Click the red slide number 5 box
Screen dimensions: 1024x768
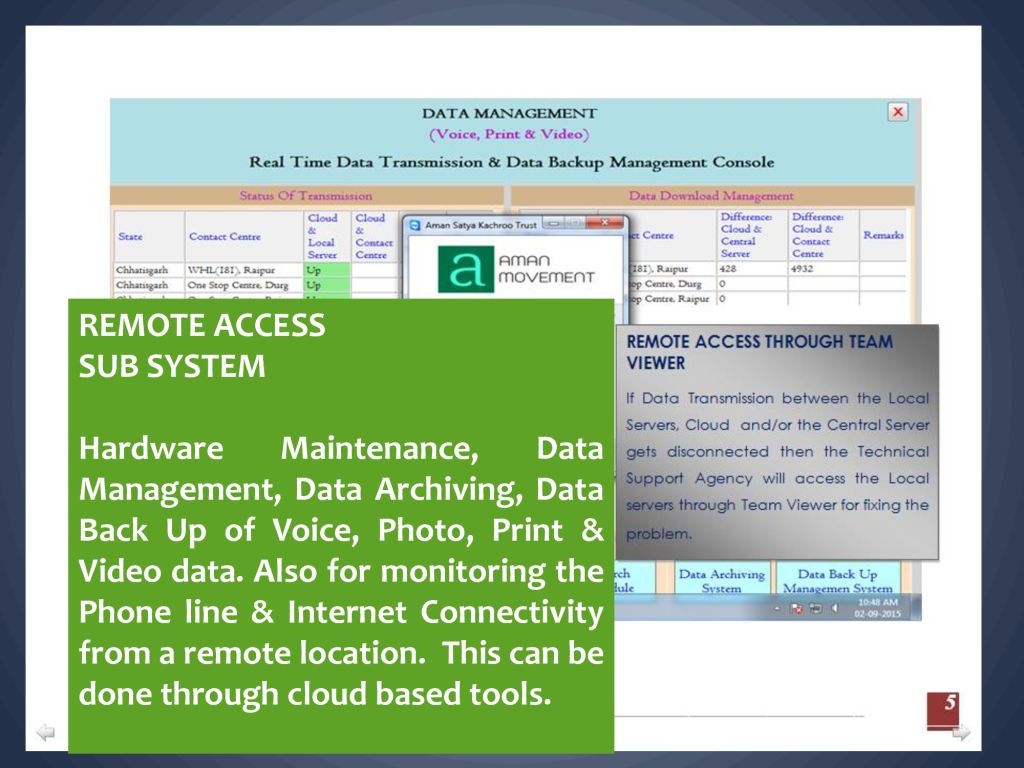[x=943, y=708]
